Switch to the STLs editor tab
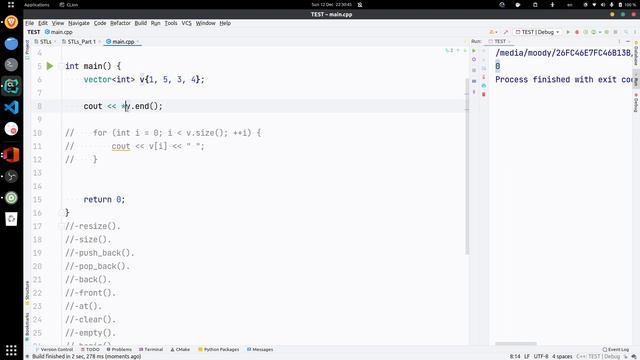The width and height of the screenshot is (640, 360). pos(44,42)
